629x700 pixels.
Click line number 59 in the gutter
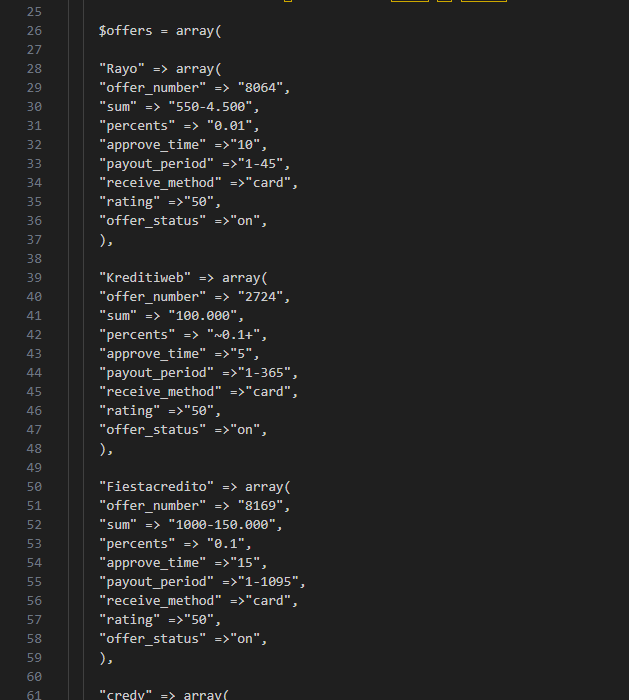coord(34,658)
